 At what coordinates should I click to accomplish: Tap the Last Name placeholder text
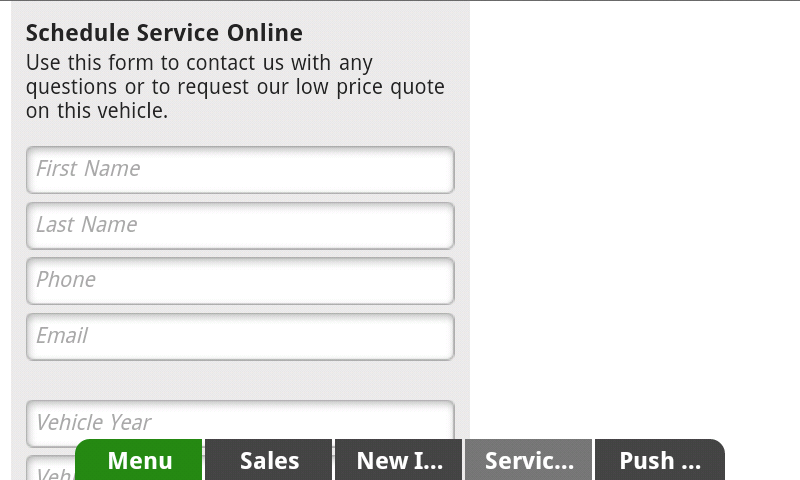tap(87, 224)
